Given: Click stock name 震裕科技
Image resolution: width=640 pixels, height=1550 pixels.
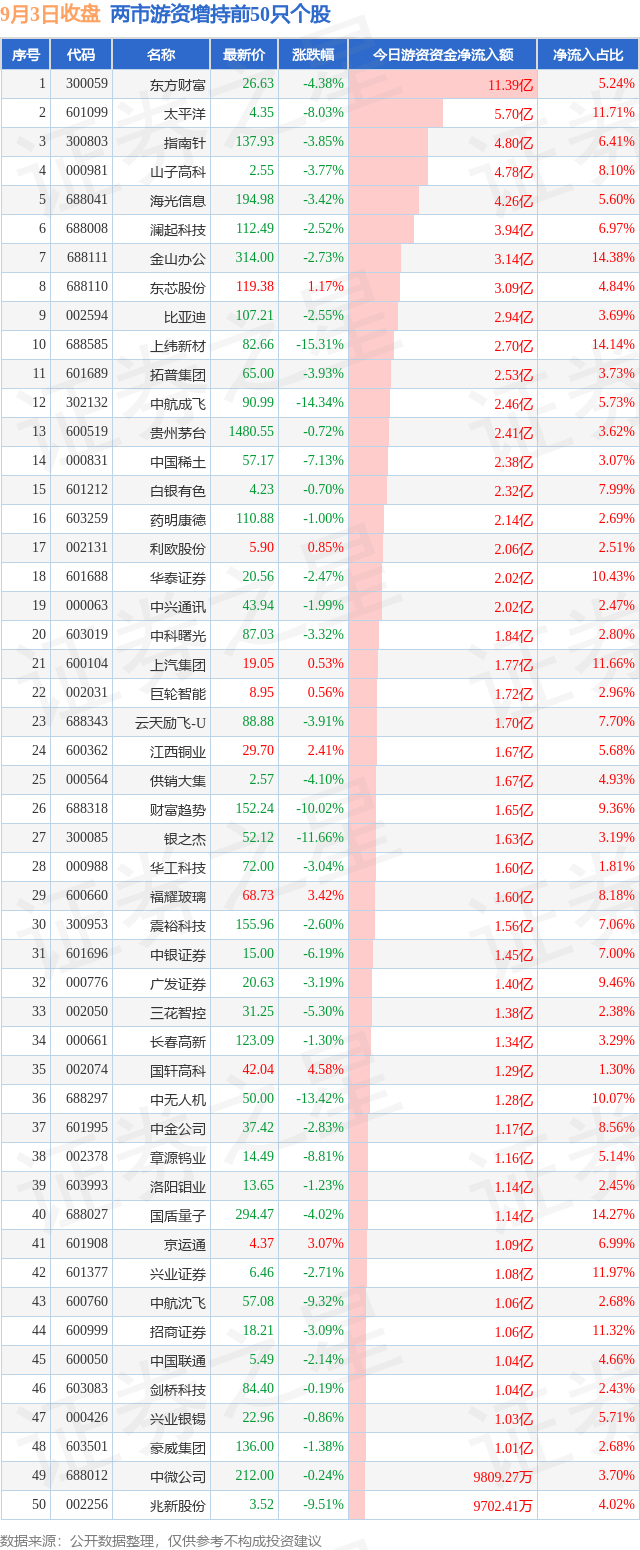Looking at the screenshot, I should 178,925.
